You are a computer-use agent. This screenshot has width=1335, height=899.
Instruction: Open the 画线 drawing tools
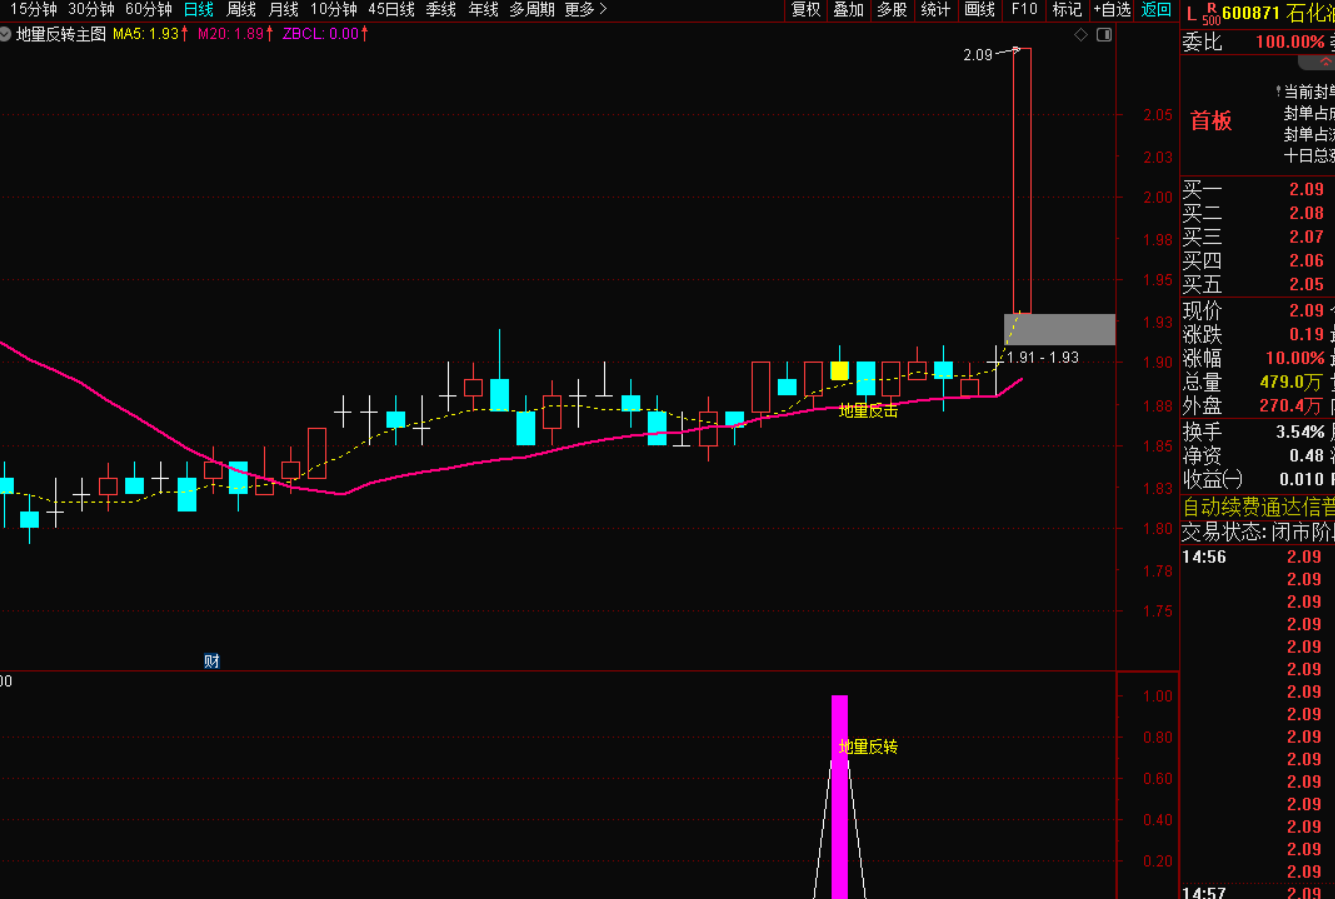tap(979, 10)
